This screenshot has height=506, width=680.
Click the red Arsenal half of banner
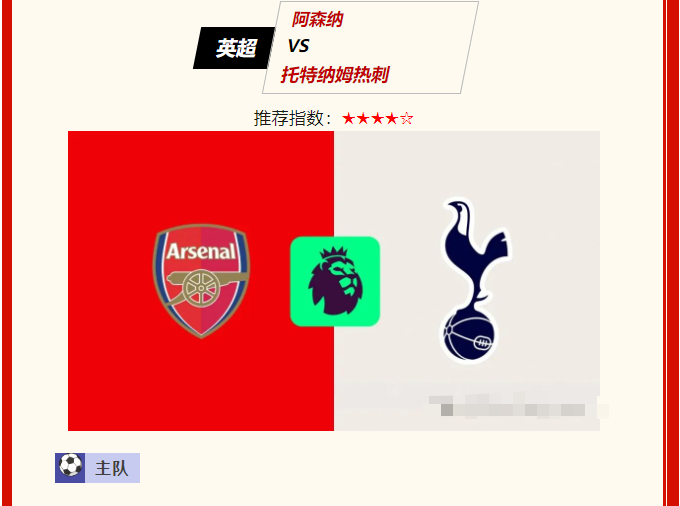pos(201,281)
